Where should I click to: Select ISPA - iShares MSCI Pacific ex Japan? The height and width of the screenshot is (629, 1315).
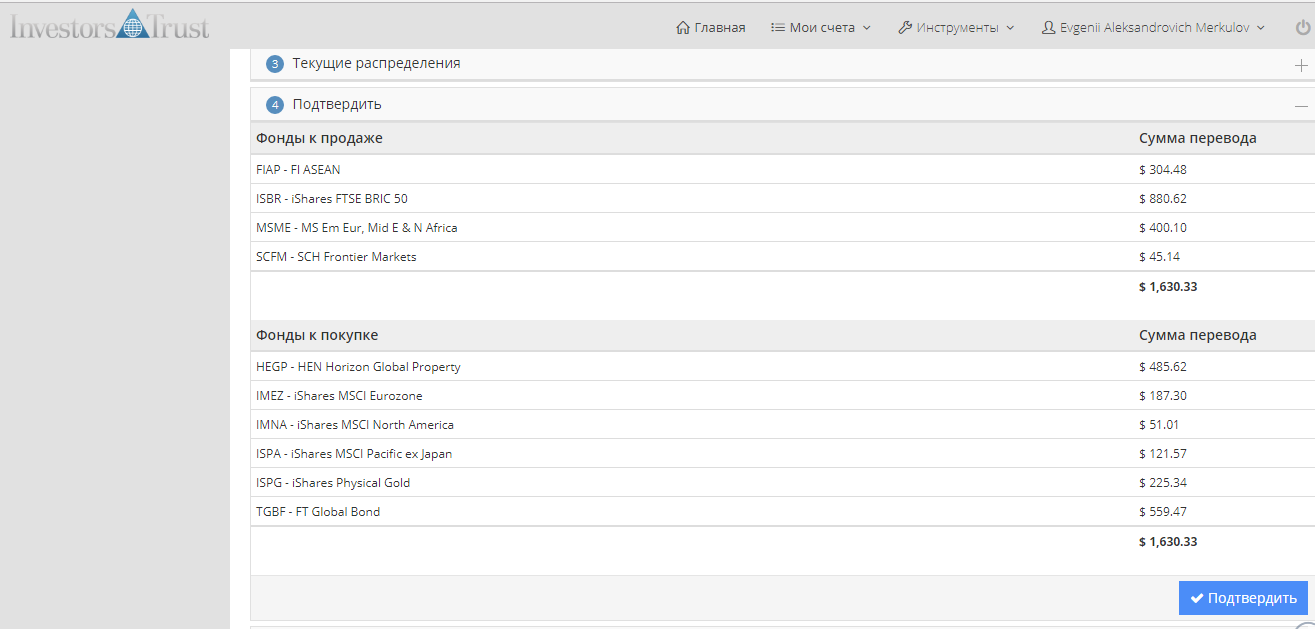[x=782, y=453]
